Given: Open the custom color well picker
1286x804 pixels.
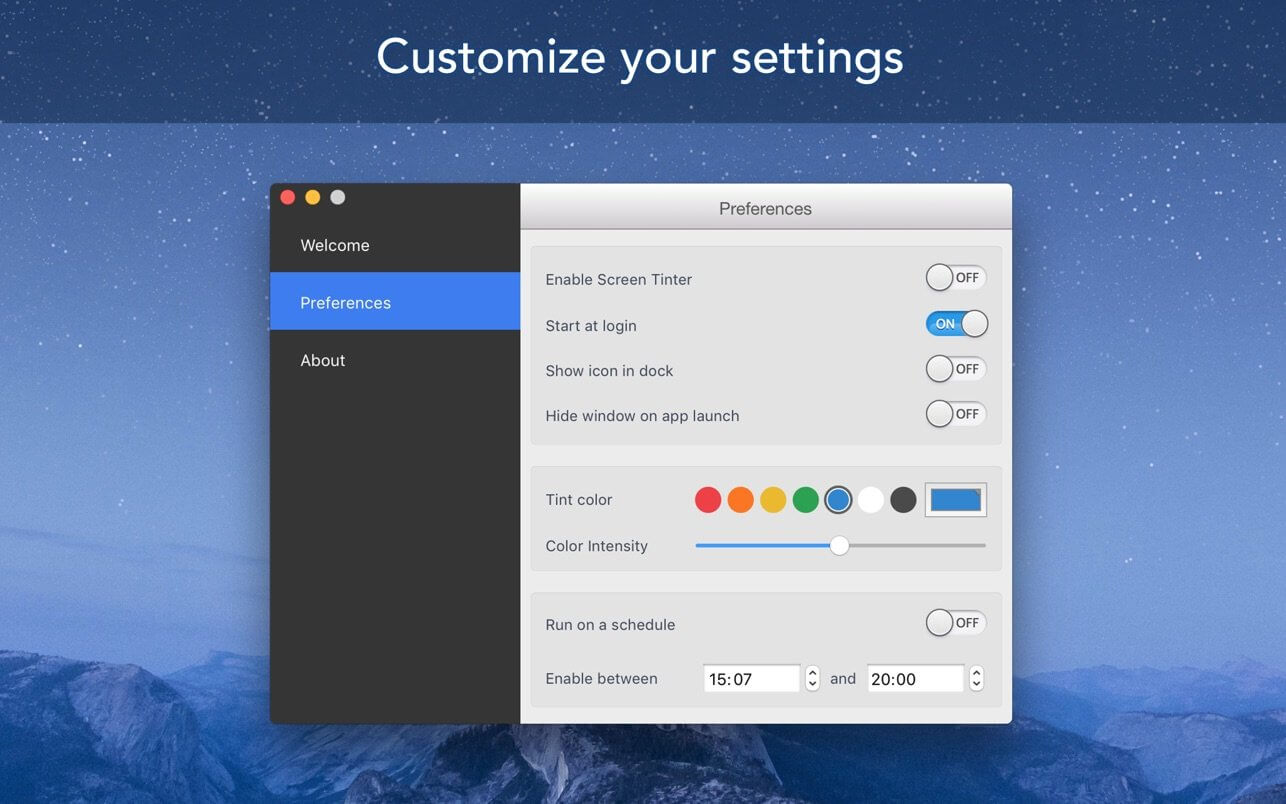Looking at the screenshot, I should tap(955, 500).
